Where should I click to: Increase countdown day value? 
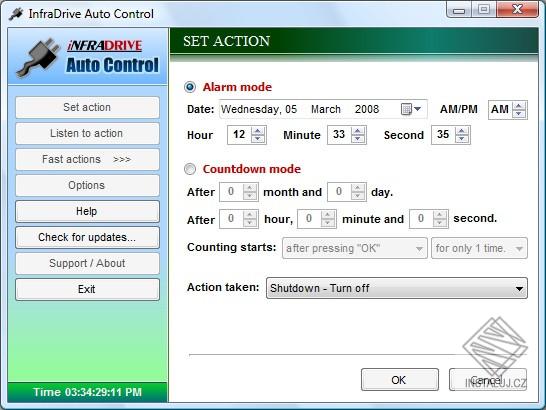[x=358, y=188]
